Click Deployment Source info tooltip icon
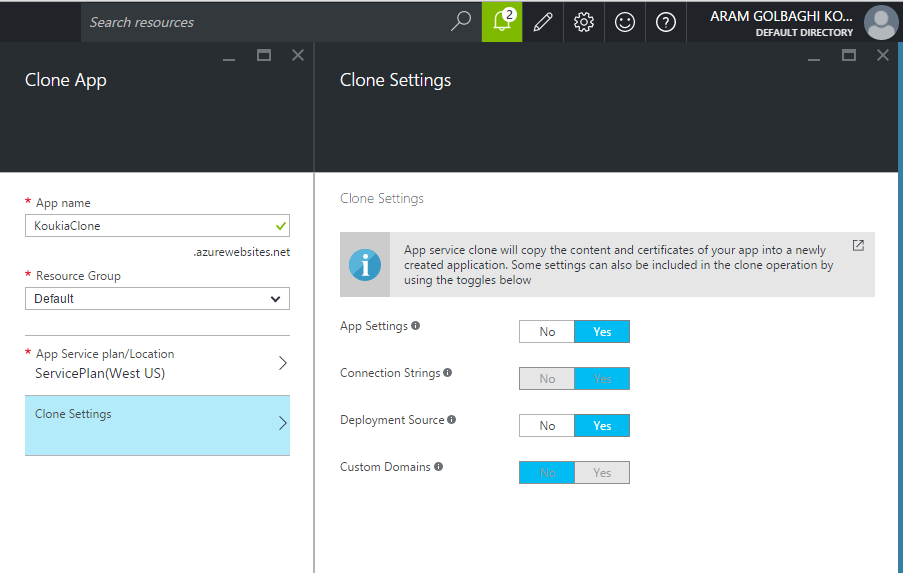 point(452,420)
